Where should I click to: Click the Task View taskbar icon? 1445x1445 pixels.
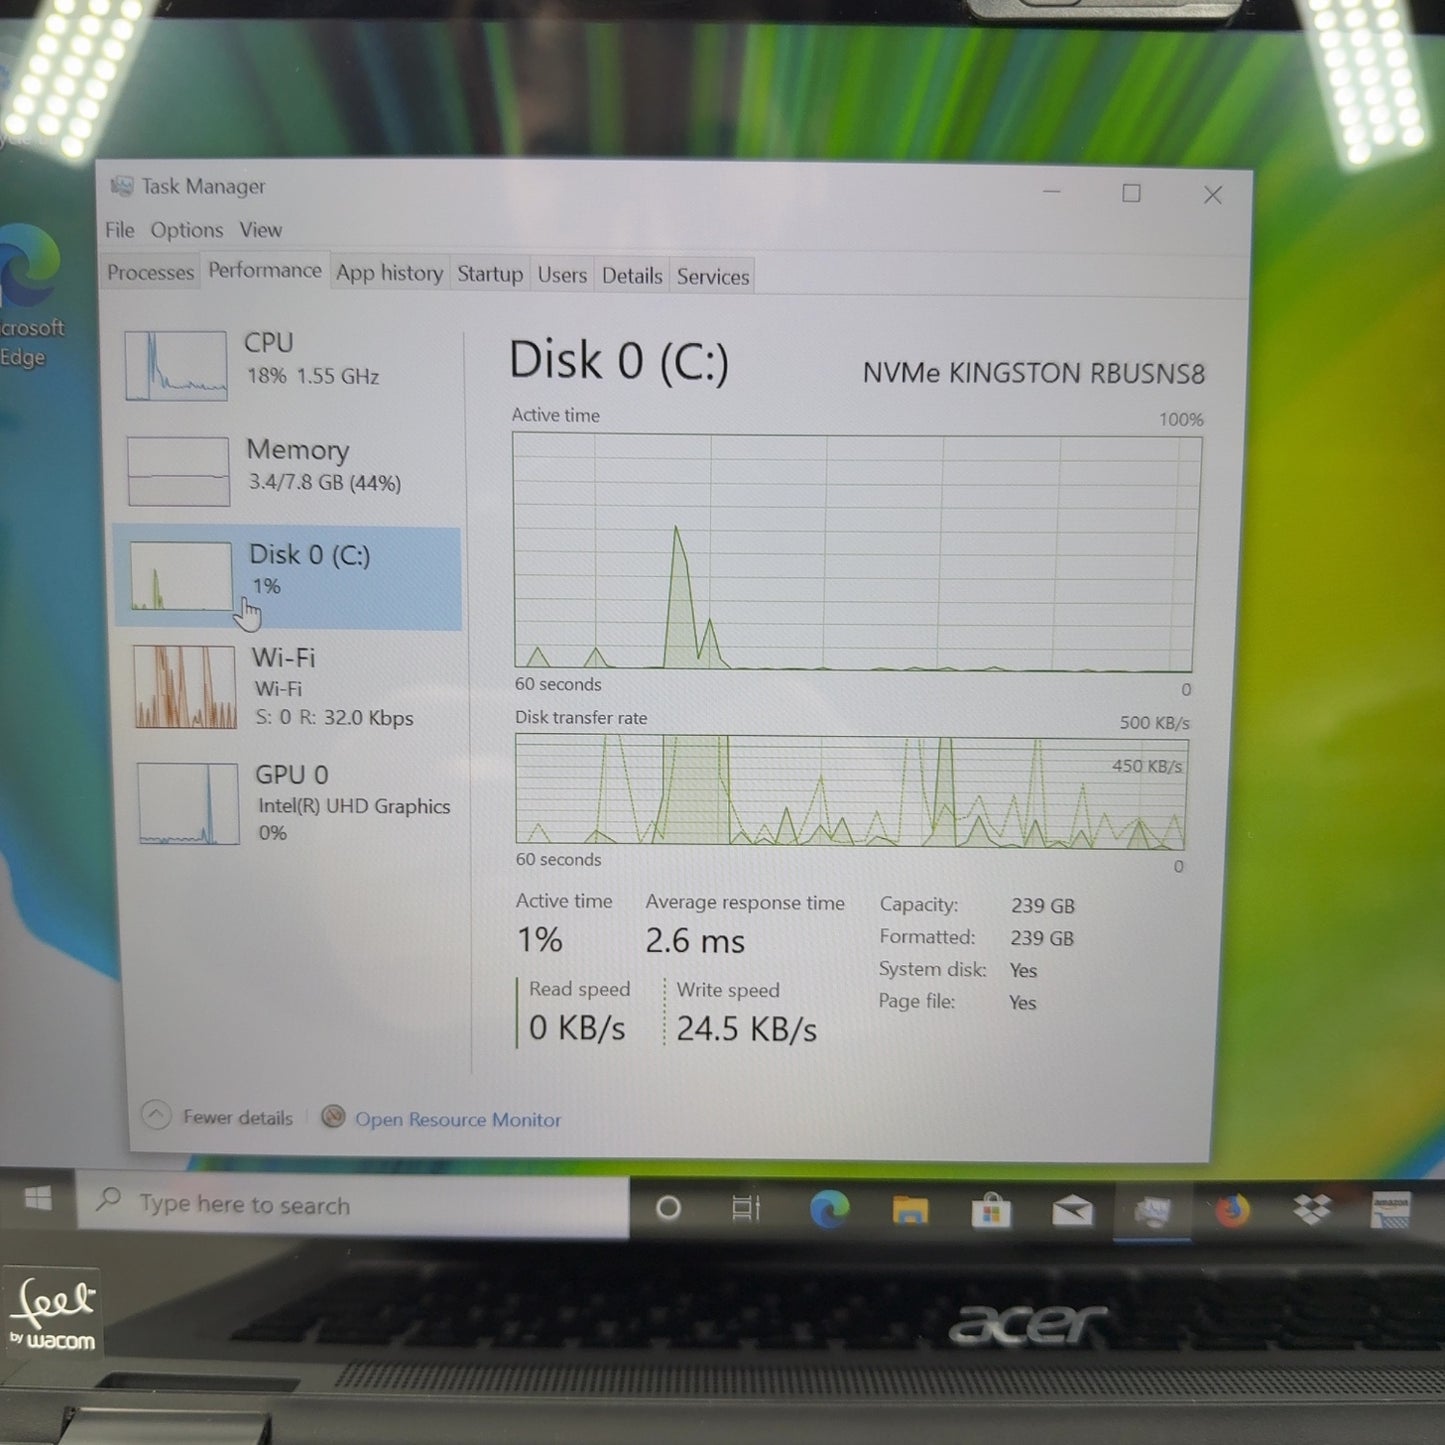coord(746,1208)
